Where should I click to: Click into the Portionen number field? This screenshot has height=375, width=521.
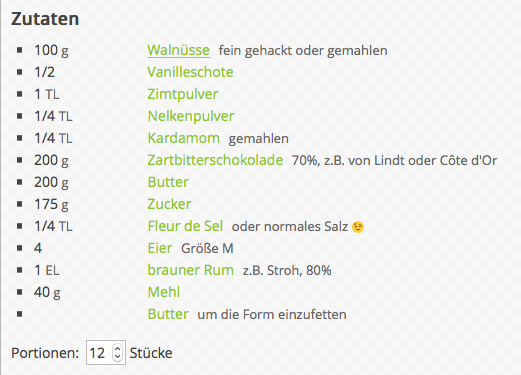pyautogui.click(x=106, y=353)
